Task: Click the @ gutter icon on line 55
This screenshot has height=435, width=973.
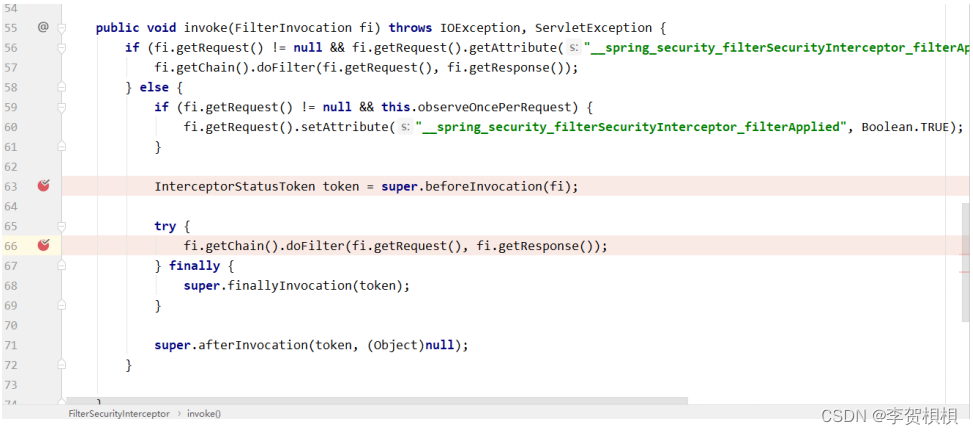Action: [x=43, y=27]
